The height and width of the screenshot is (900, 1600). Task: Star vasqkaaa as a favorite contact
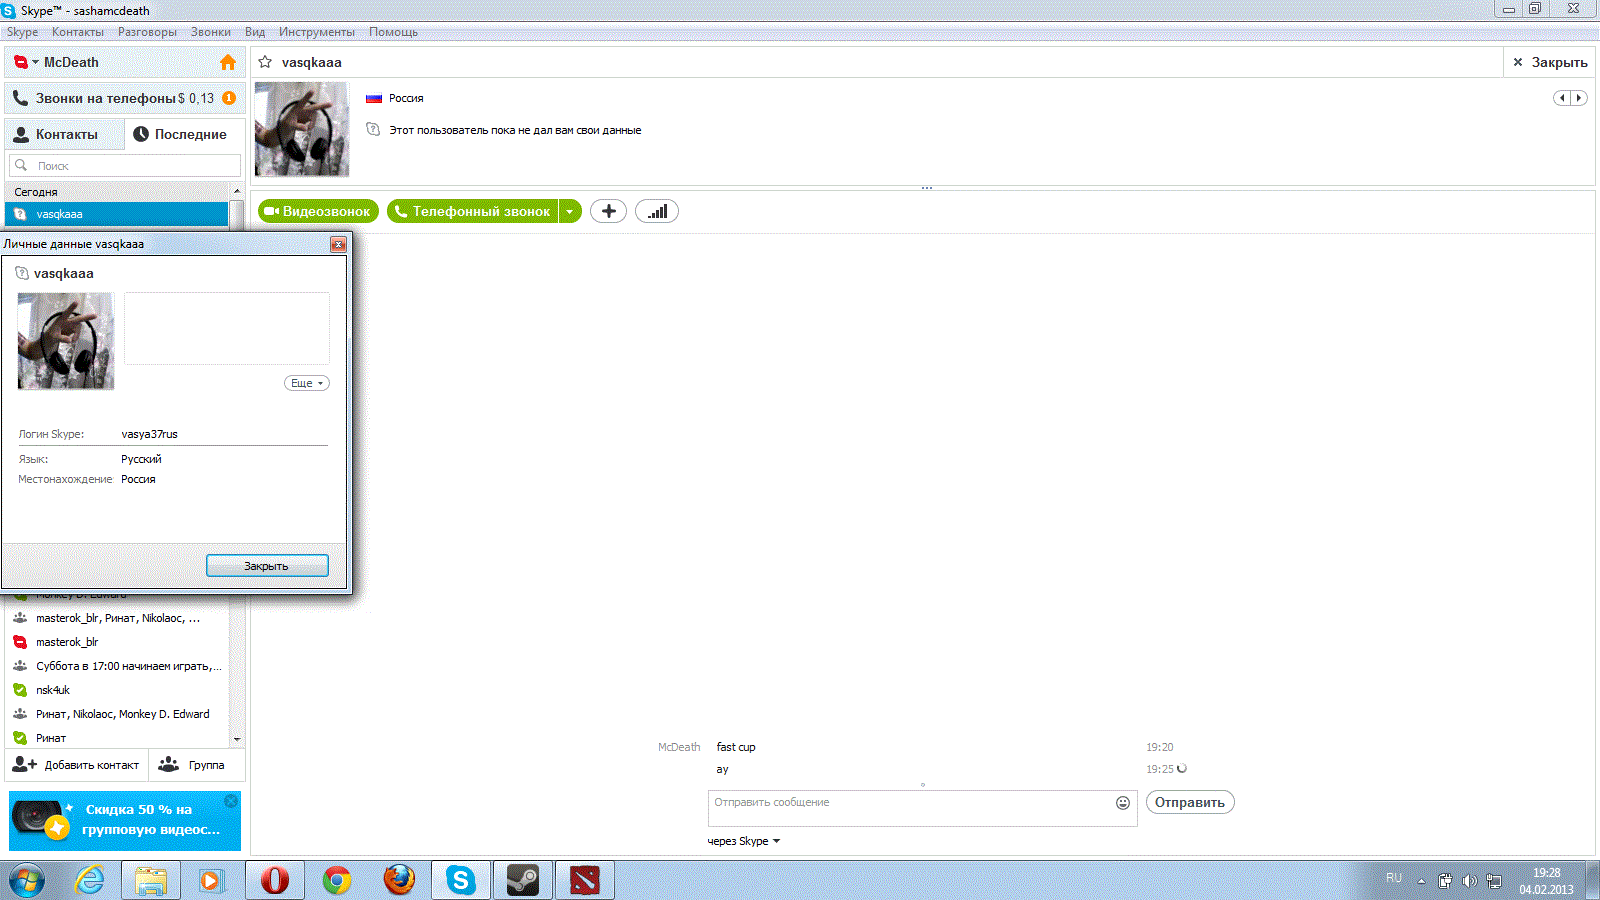pos(265,62)
